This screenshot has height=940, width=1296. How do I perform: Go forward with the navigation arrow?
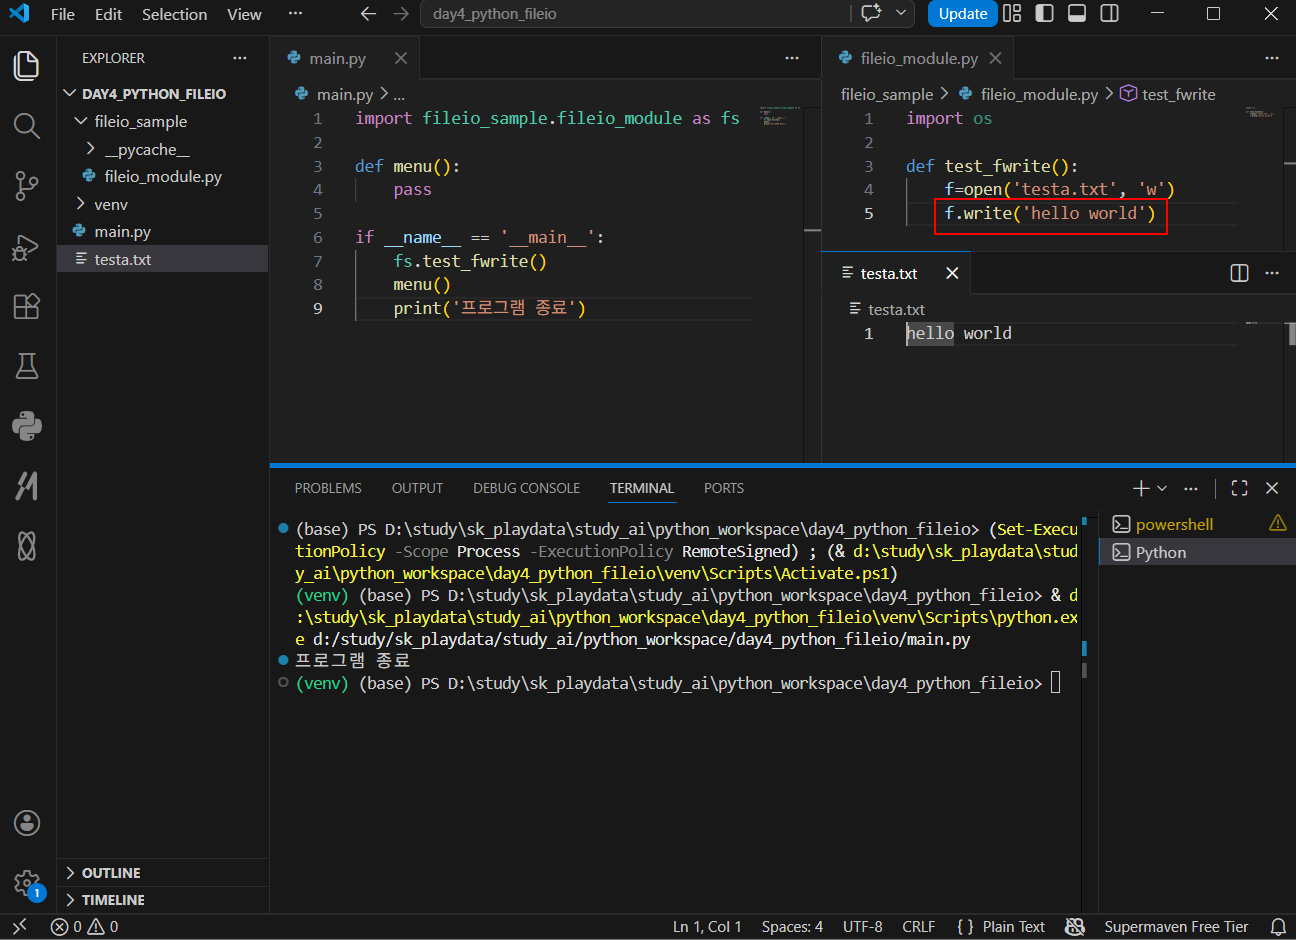coord(401,14)
